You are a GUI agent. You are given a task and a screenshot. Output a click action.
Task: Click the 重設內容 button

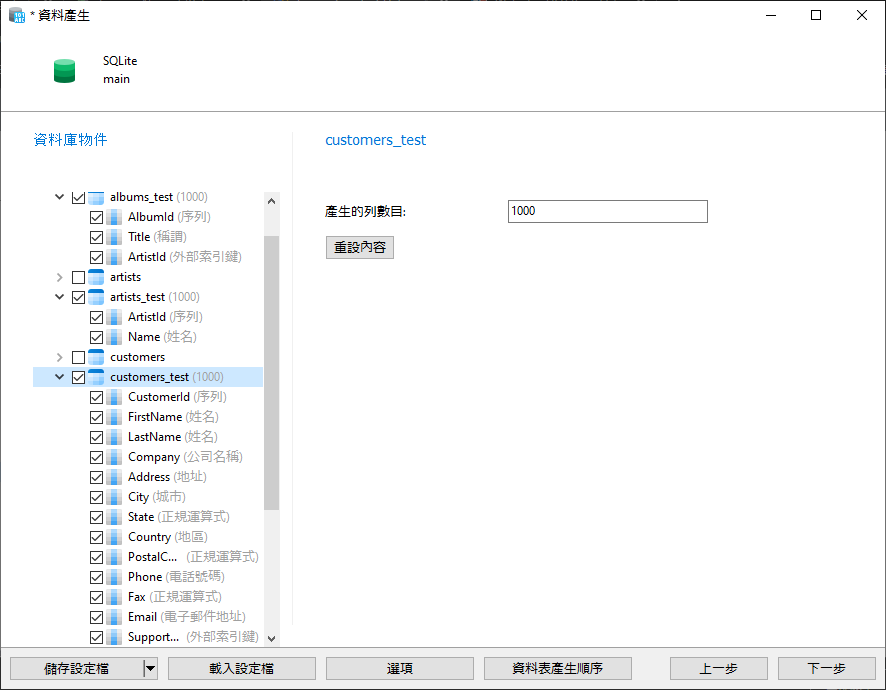point(359,247)
